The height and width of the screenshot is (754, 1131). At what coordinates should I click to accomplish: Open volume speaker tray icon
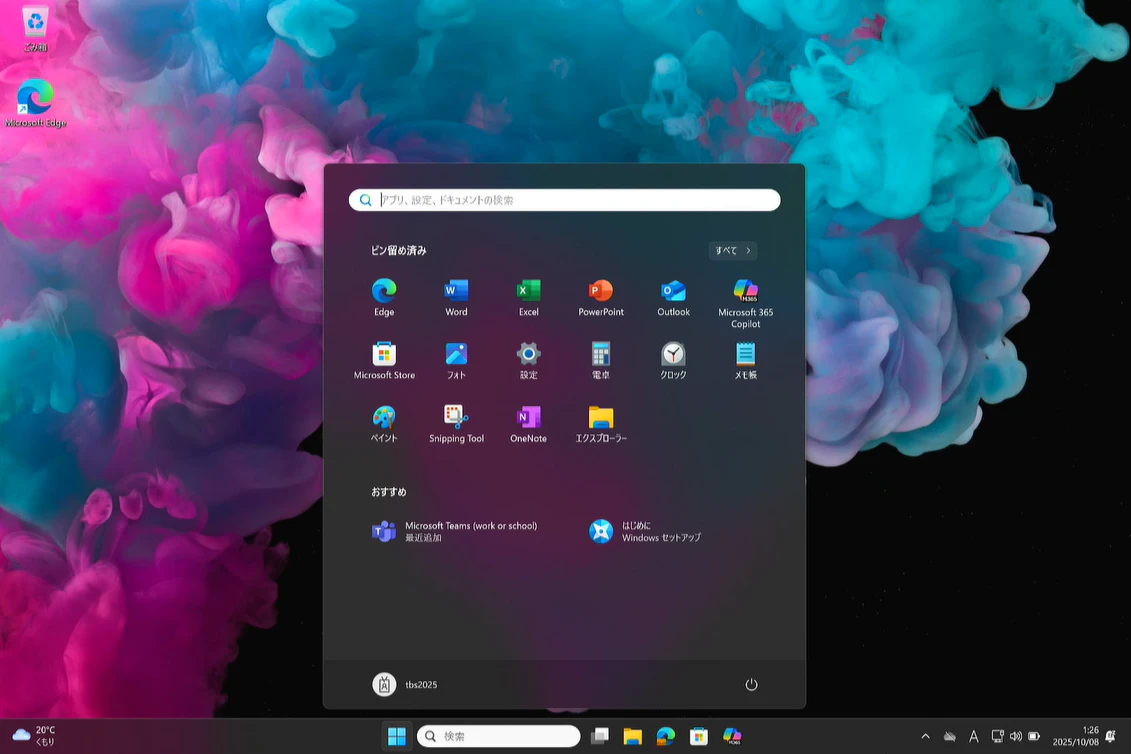point(1016,736)
